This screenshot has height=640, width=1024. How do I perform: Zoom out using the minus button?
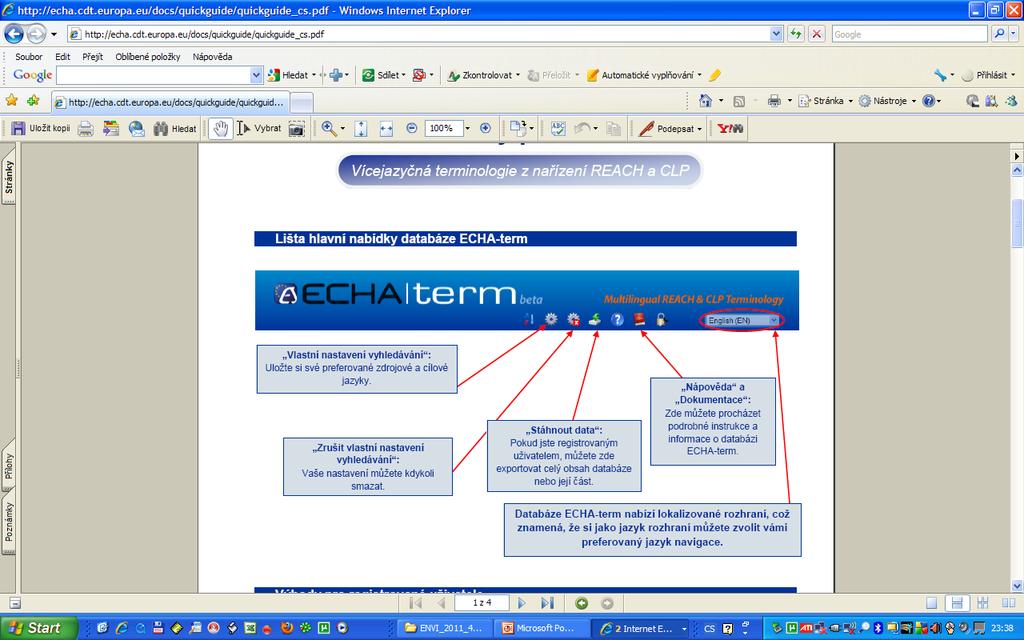tap(411, 129)
